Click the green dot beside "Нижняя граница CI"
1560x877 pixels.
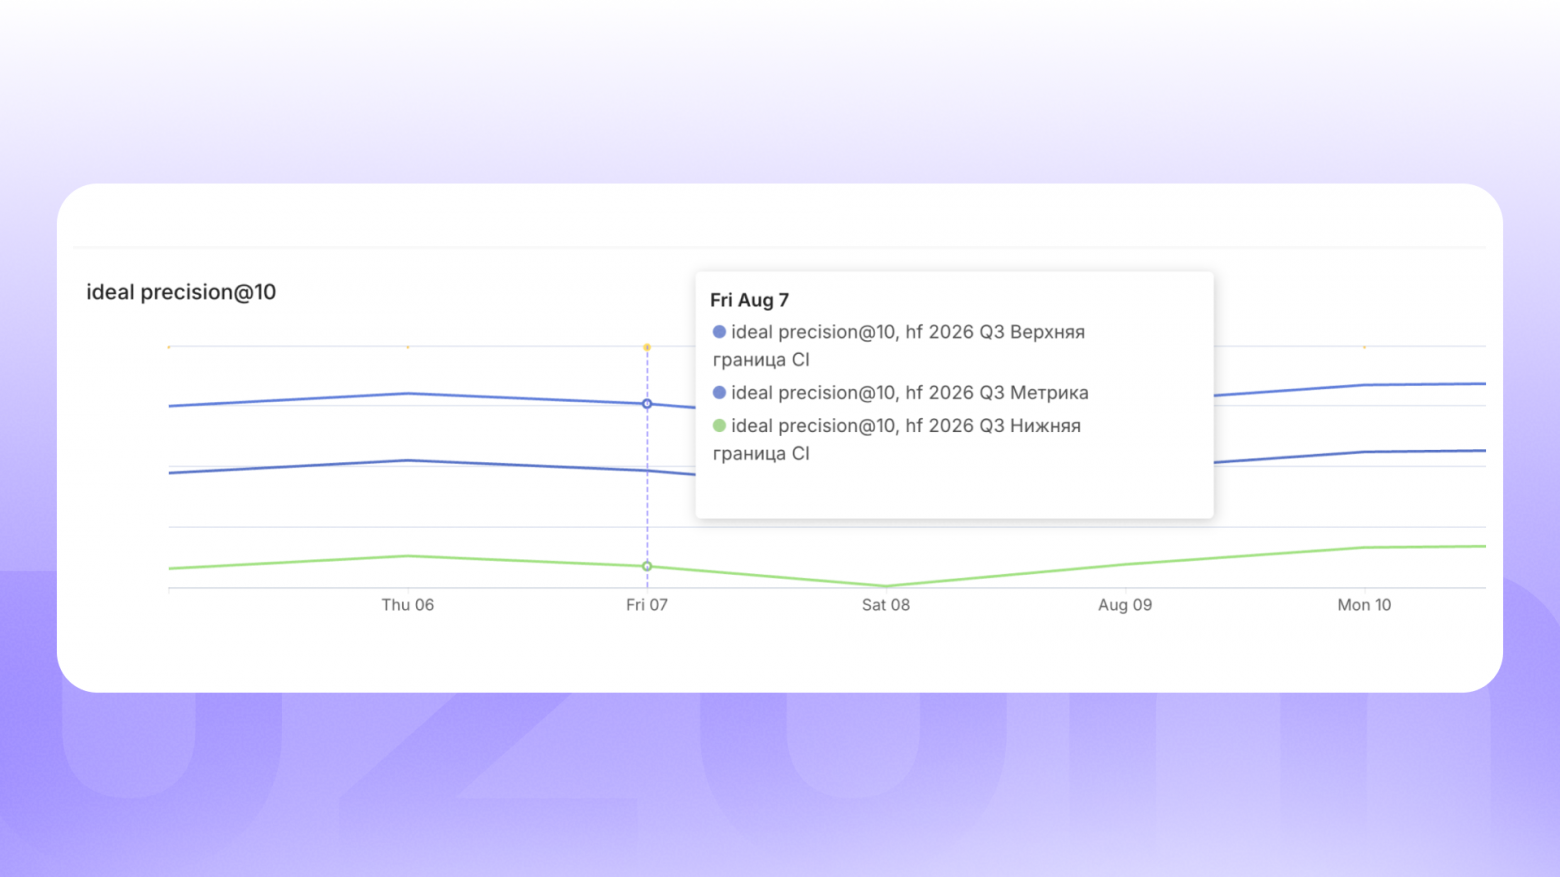coord(719,426)
